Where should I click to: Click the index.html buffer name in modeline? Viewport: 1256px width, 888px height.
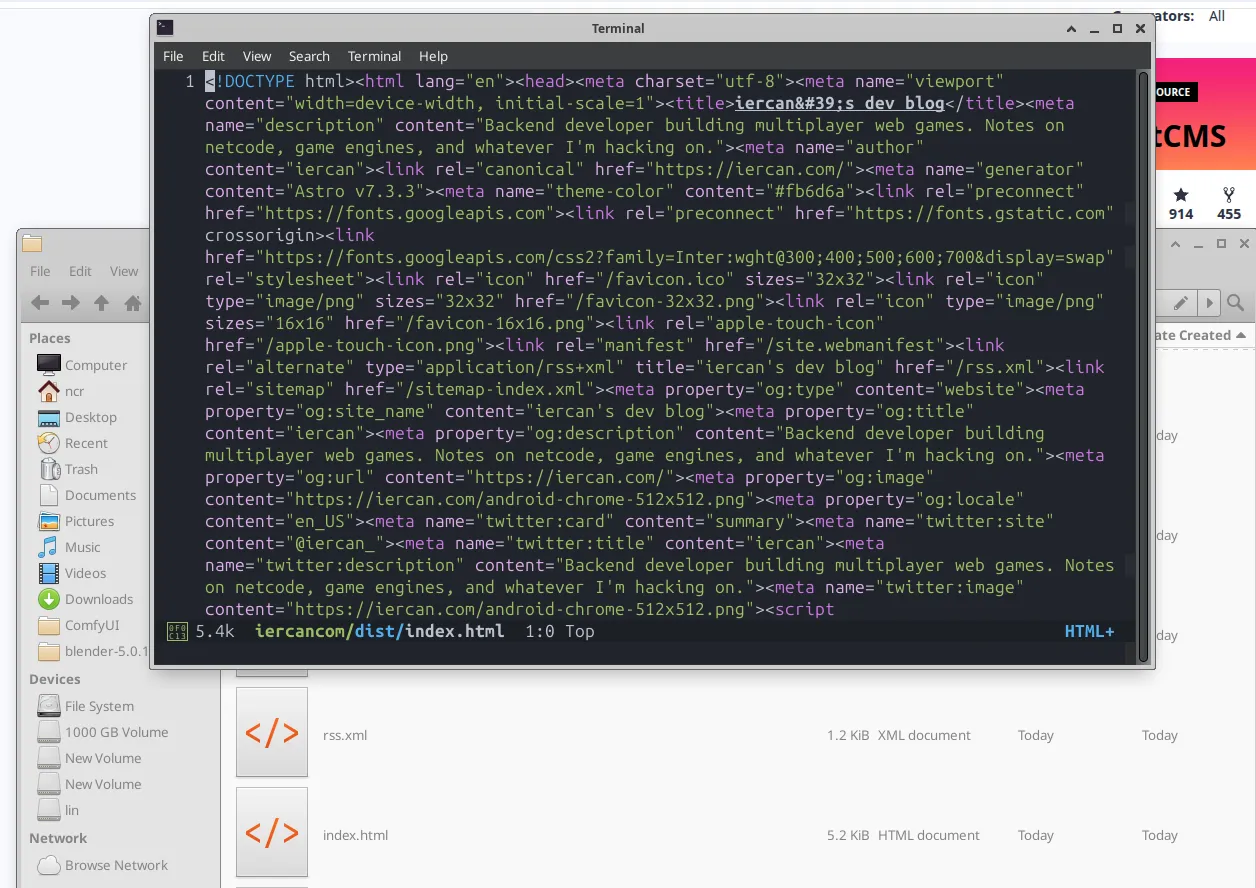[455, 631]
